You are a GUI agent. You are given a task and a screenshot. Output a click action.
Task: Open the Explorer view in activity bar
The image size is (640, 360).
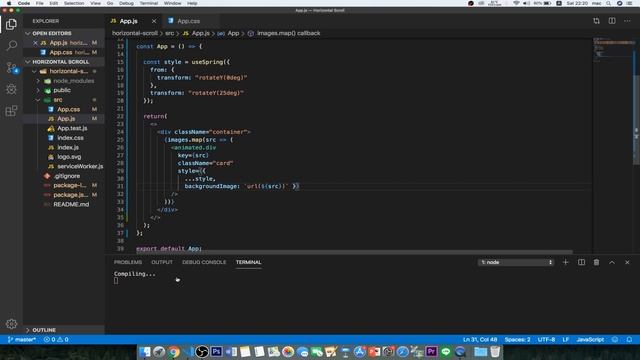11,24
